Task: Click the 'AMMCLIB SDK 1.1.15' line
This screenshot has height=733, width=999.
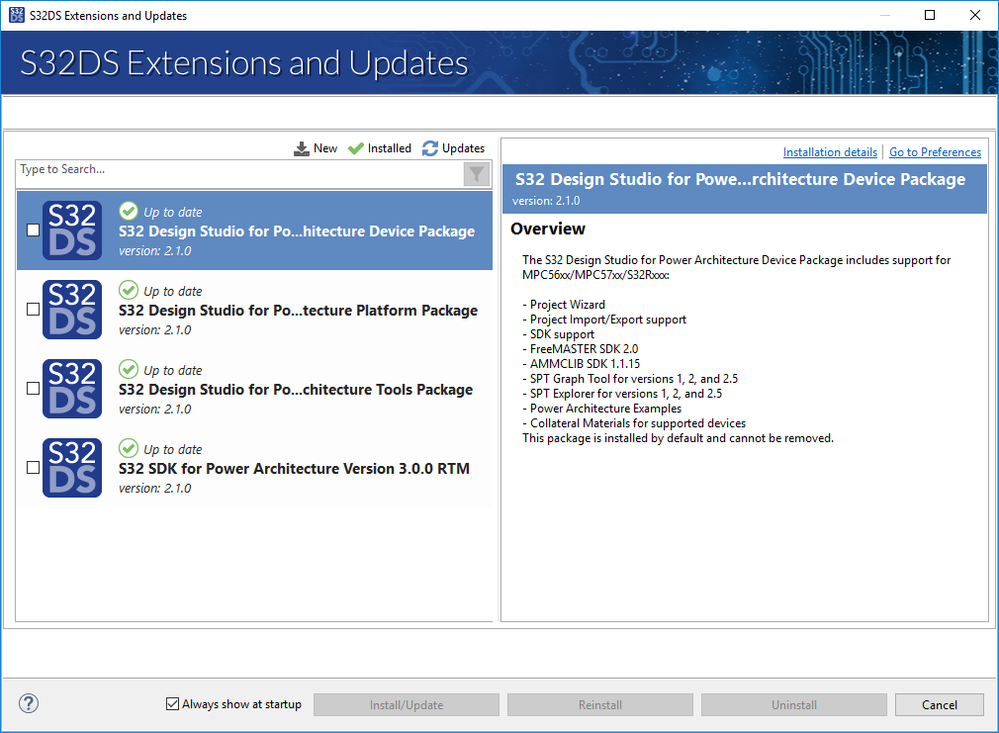Action: pos(581,363)
